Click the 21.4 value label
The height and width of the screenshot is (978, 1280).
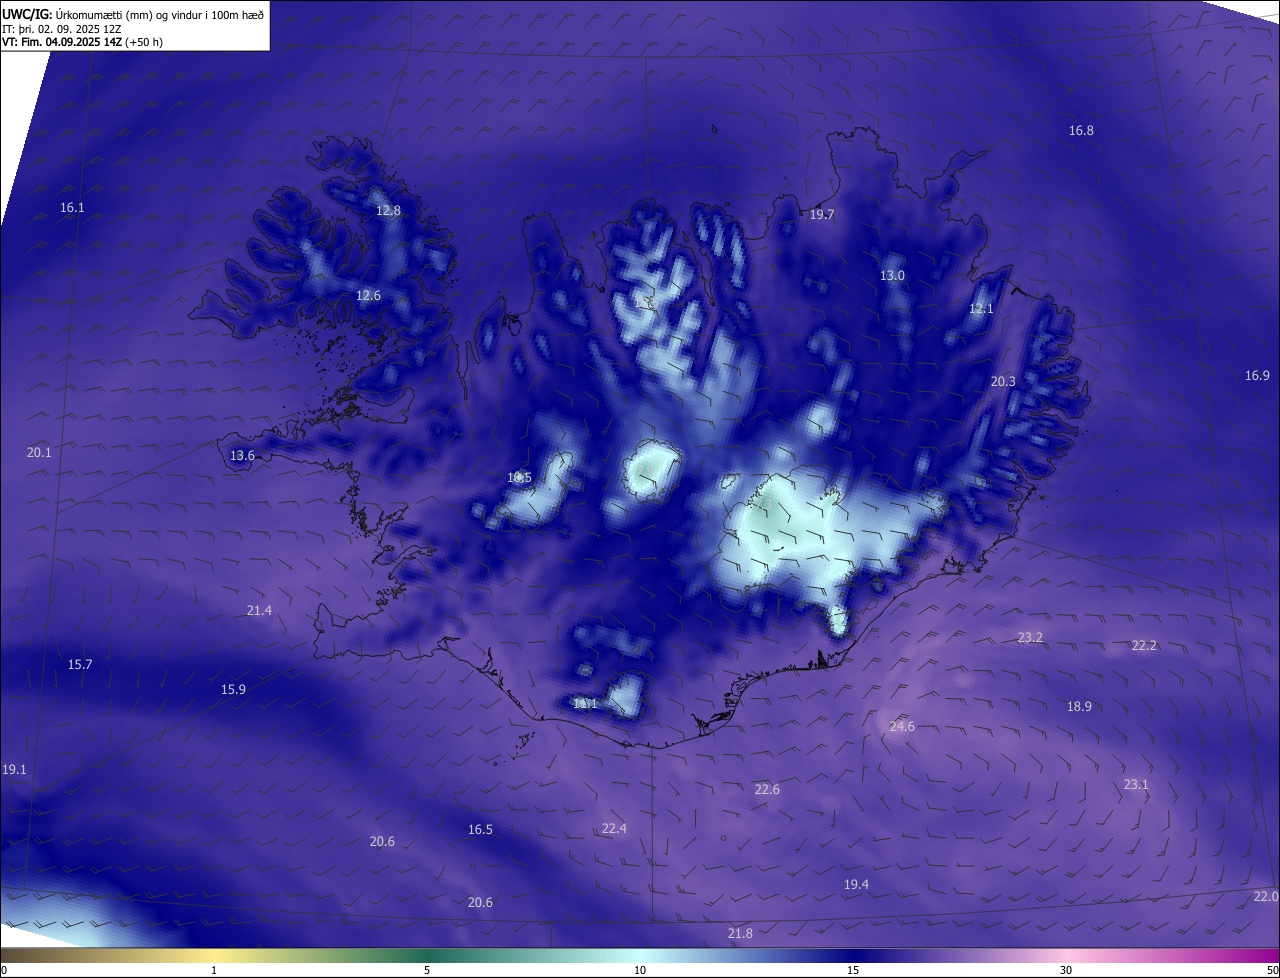coord(259,611)
